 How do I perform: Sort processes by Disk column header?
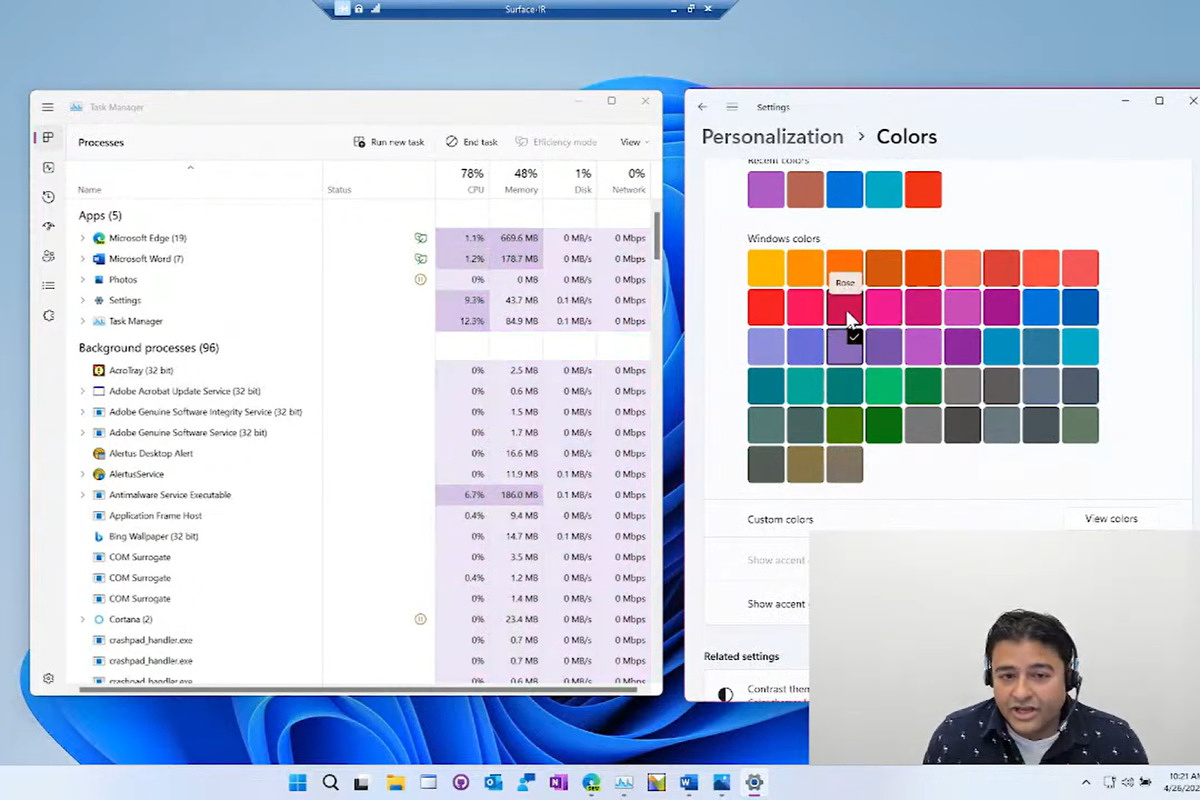pyautogui.click(x=570, y=180)
